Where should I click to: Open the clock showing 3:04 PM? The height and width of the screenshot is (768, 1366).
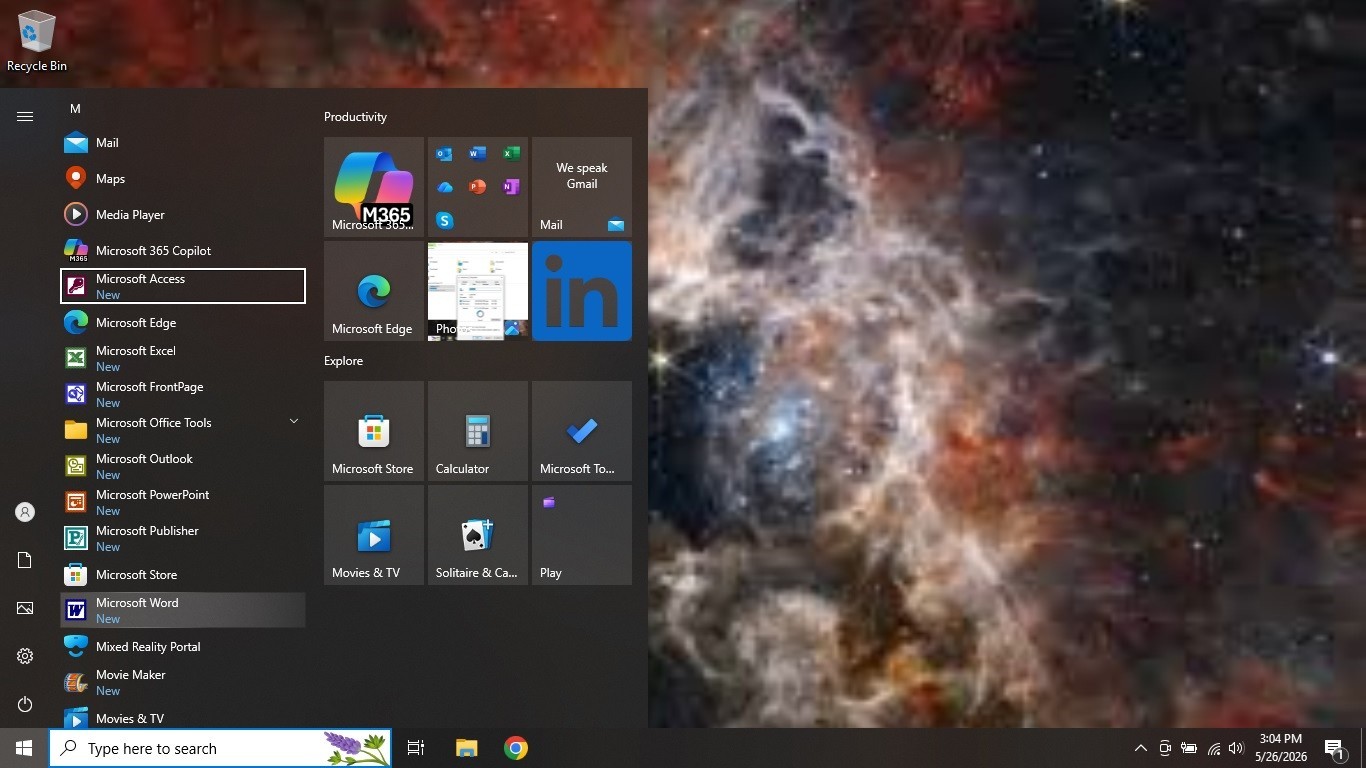point(1281,748)
